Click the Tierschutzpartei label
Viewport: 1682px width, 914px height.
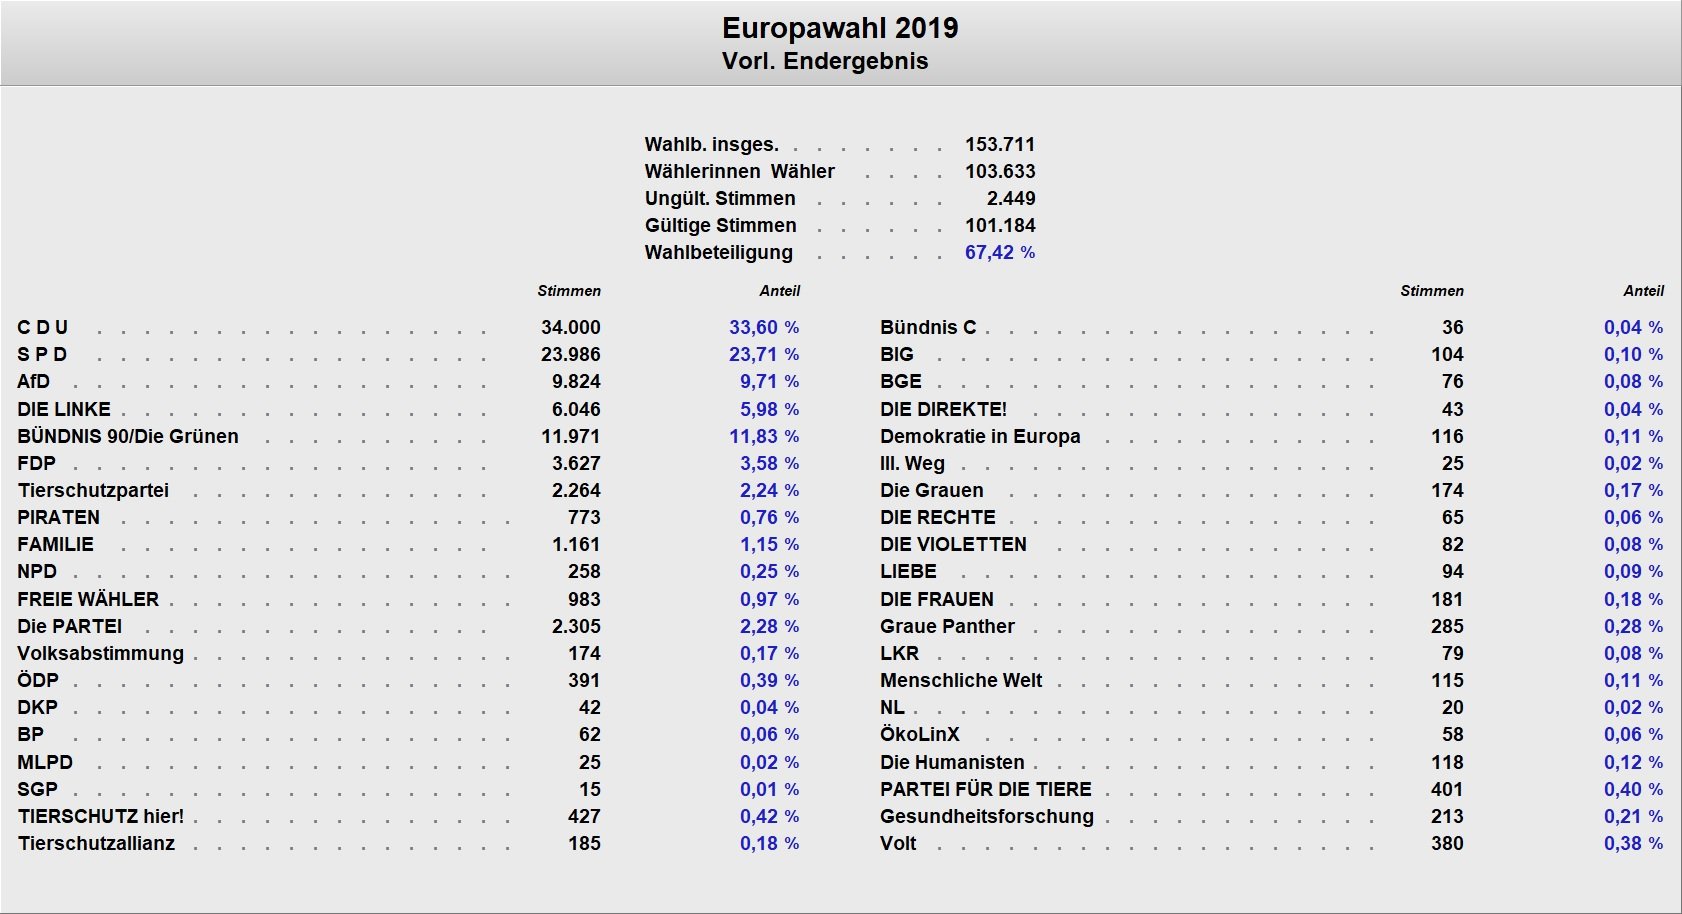(x=93, y=490)
